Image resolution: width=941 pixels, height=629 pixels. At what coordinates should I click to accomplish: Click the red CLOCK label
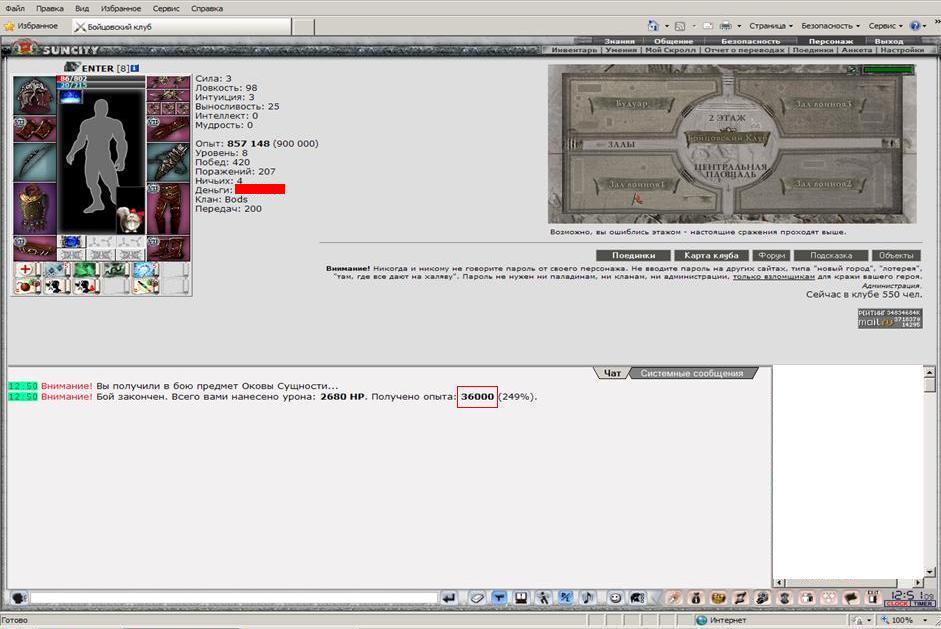click(897, 604)
